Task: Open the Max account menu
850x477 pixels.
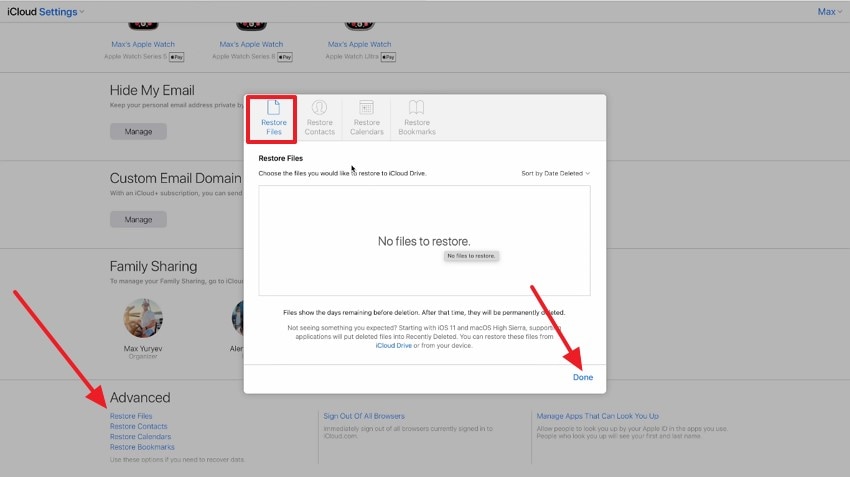Action: tap(830, 11)
